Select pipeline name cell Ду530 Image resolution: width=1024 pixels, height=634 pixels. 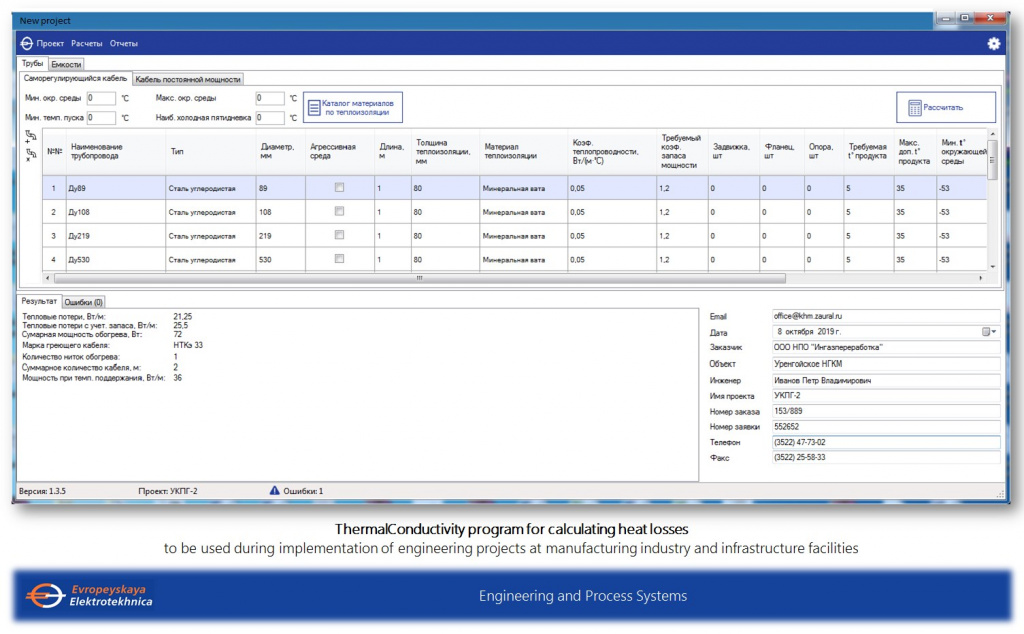pos(116,259)
